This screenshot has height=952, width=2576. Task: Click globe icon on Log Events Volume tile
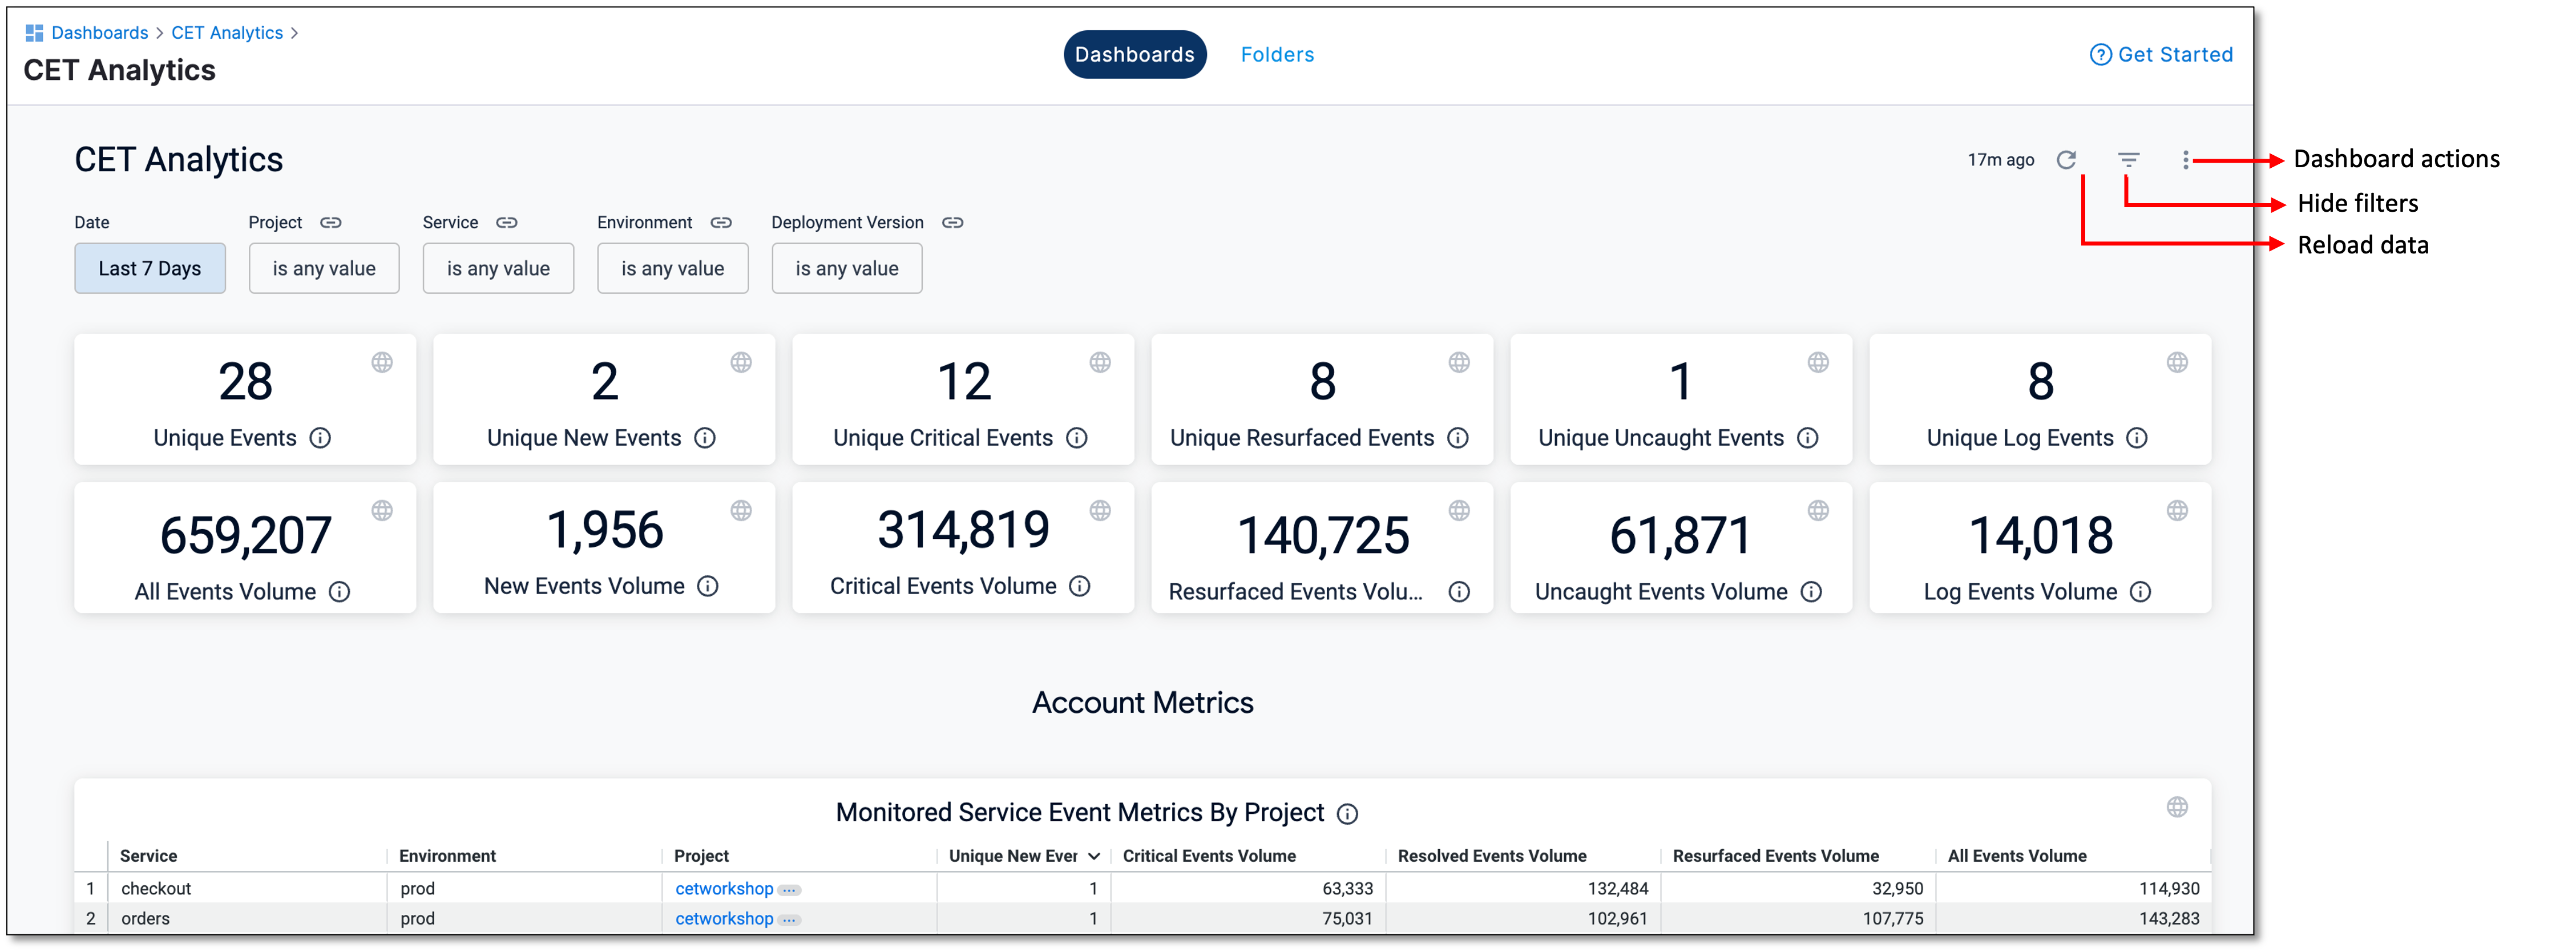coord(2177,511)
